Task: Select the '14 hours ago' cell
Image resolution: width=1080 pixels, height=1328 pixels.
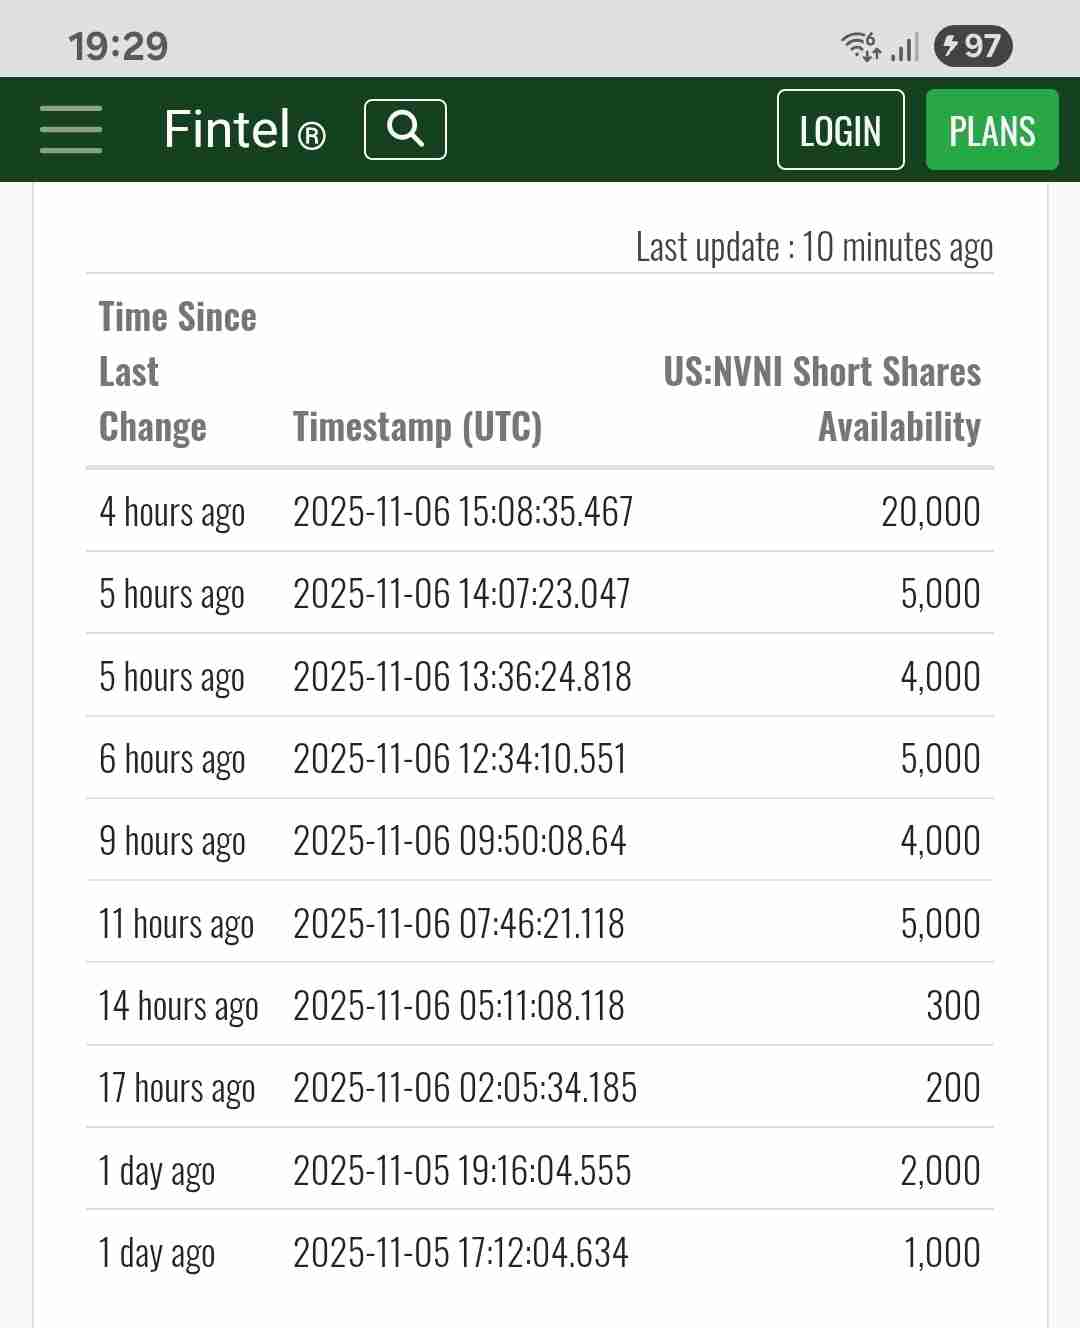Action: tap(179, 1006)
